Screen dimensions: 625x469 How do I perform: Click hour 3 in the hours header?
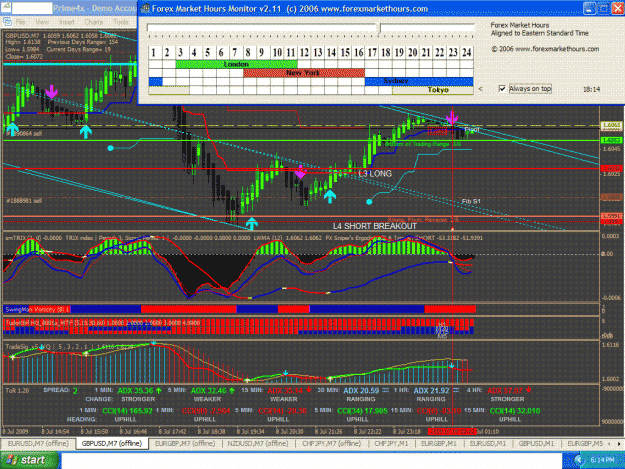[x=181, y=53]
